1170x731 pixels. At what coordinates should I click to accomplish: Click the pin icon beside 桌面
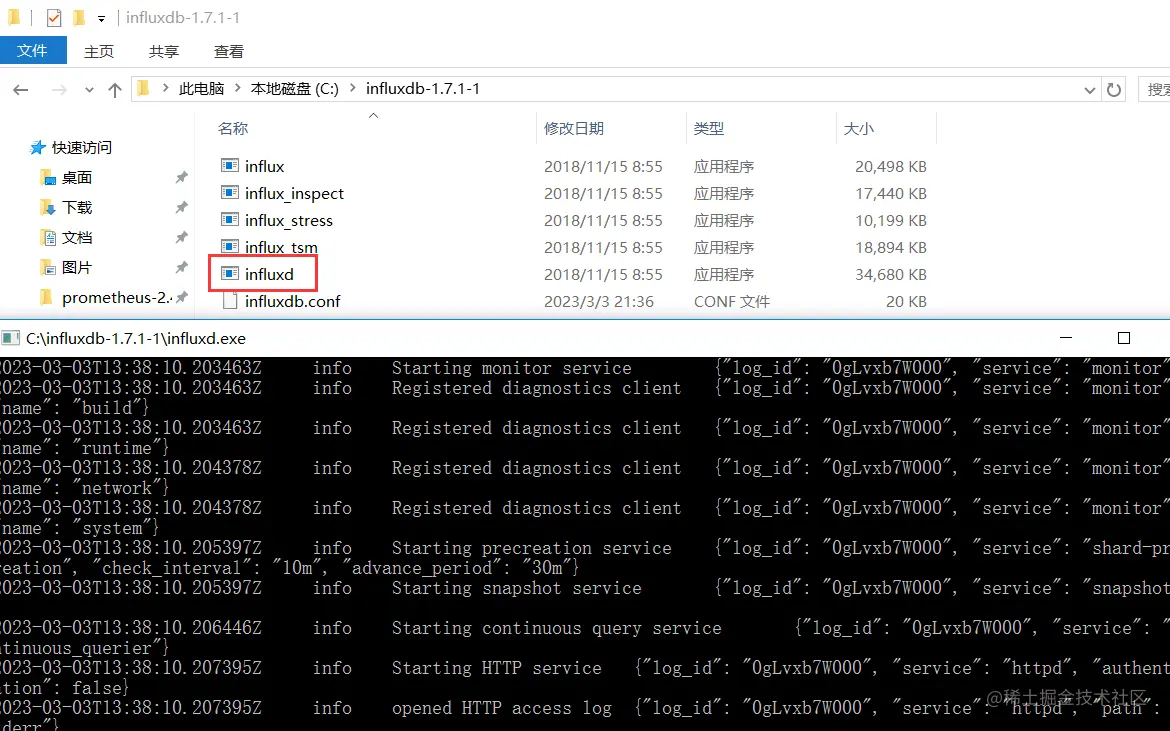click(x=181, y=178)
